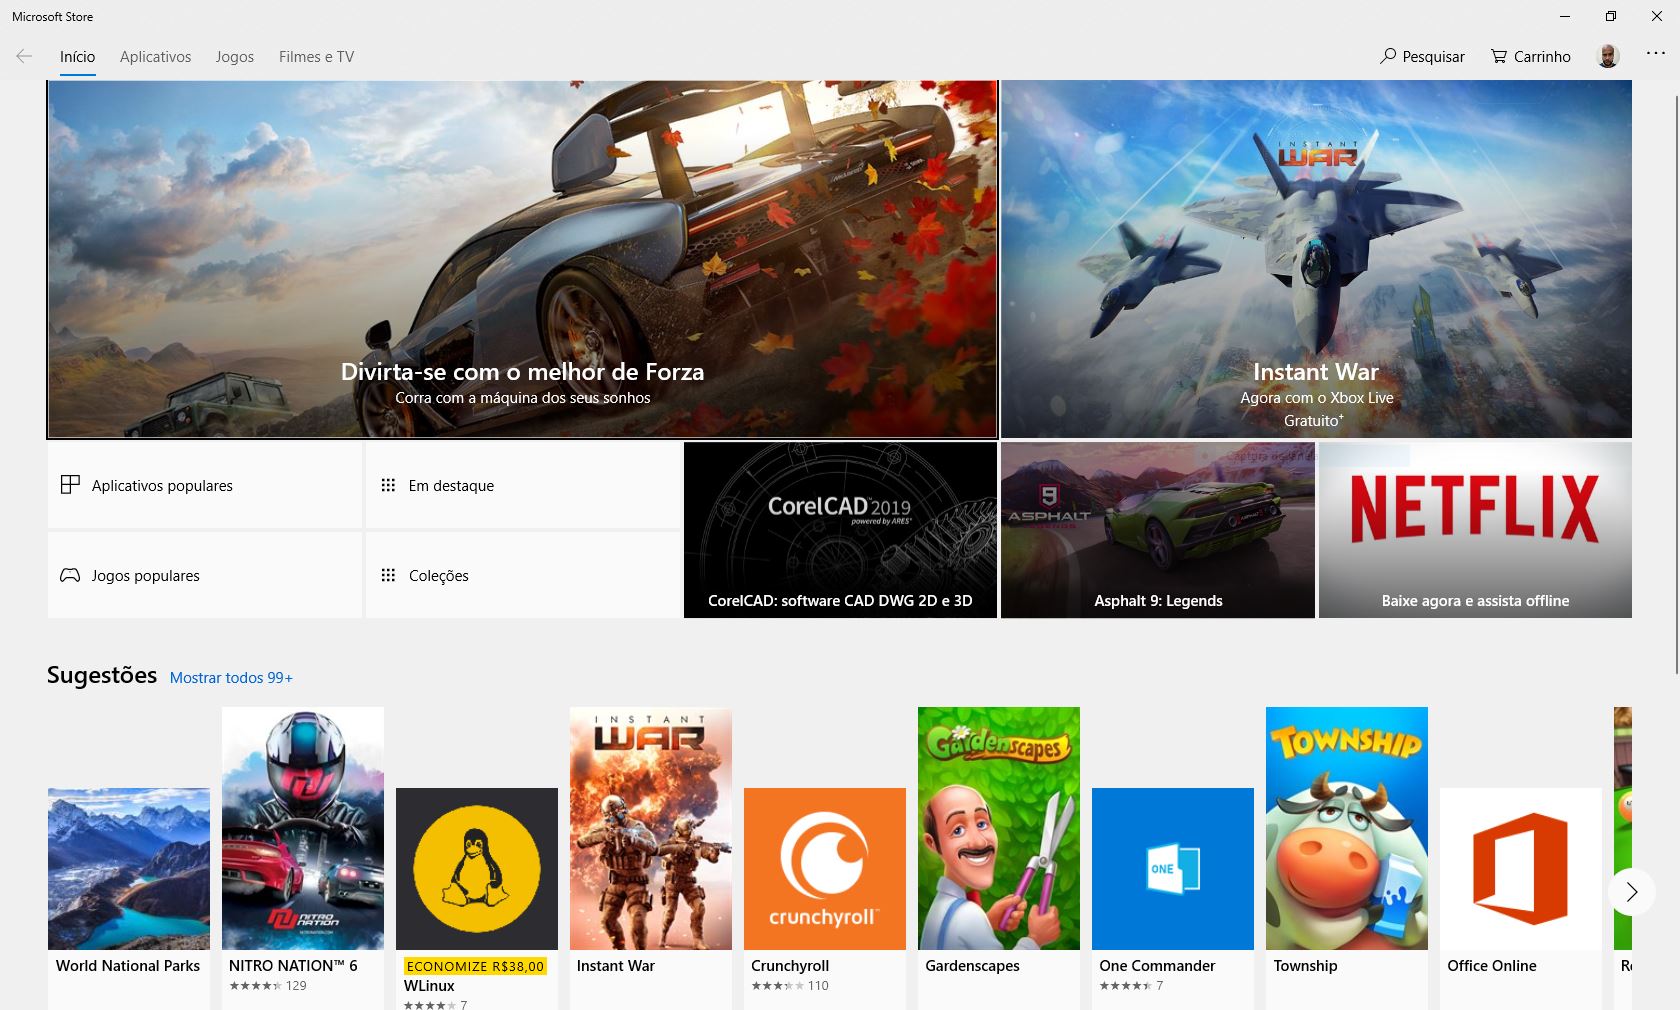
Task: Open the CorelCAD 2019 promo tile
Action: [x=840, y=530]
